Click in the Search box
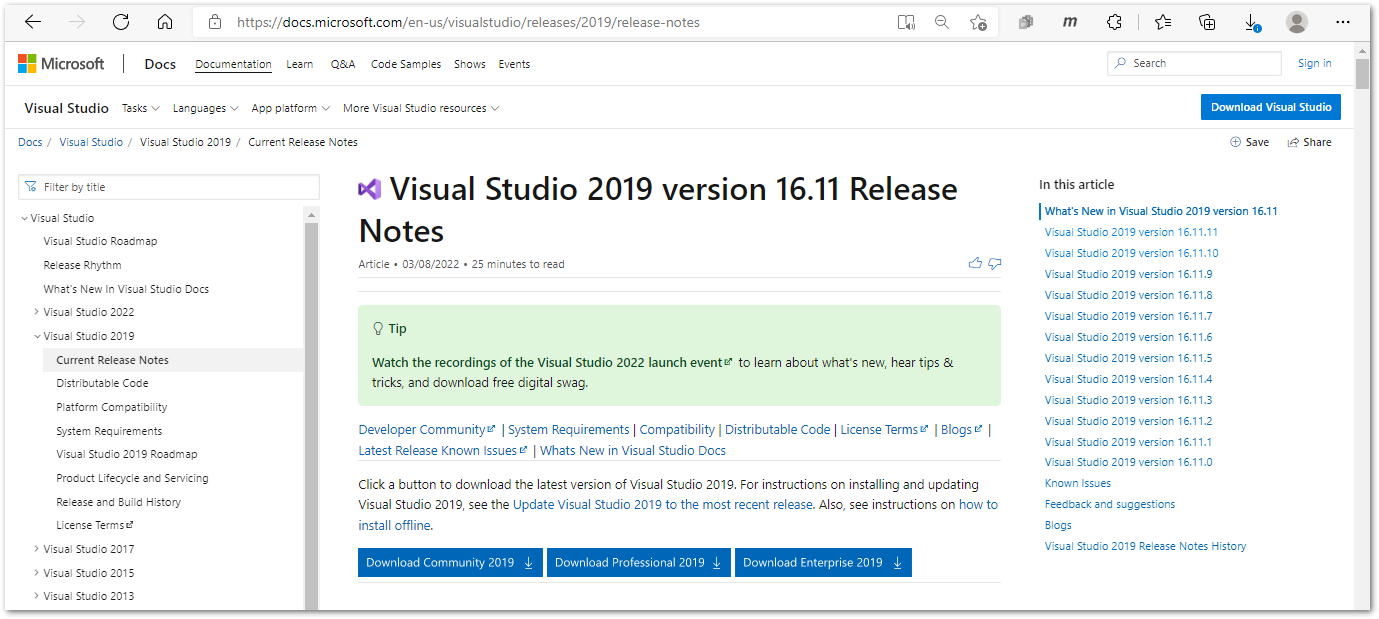 (x=1194, y=63)
